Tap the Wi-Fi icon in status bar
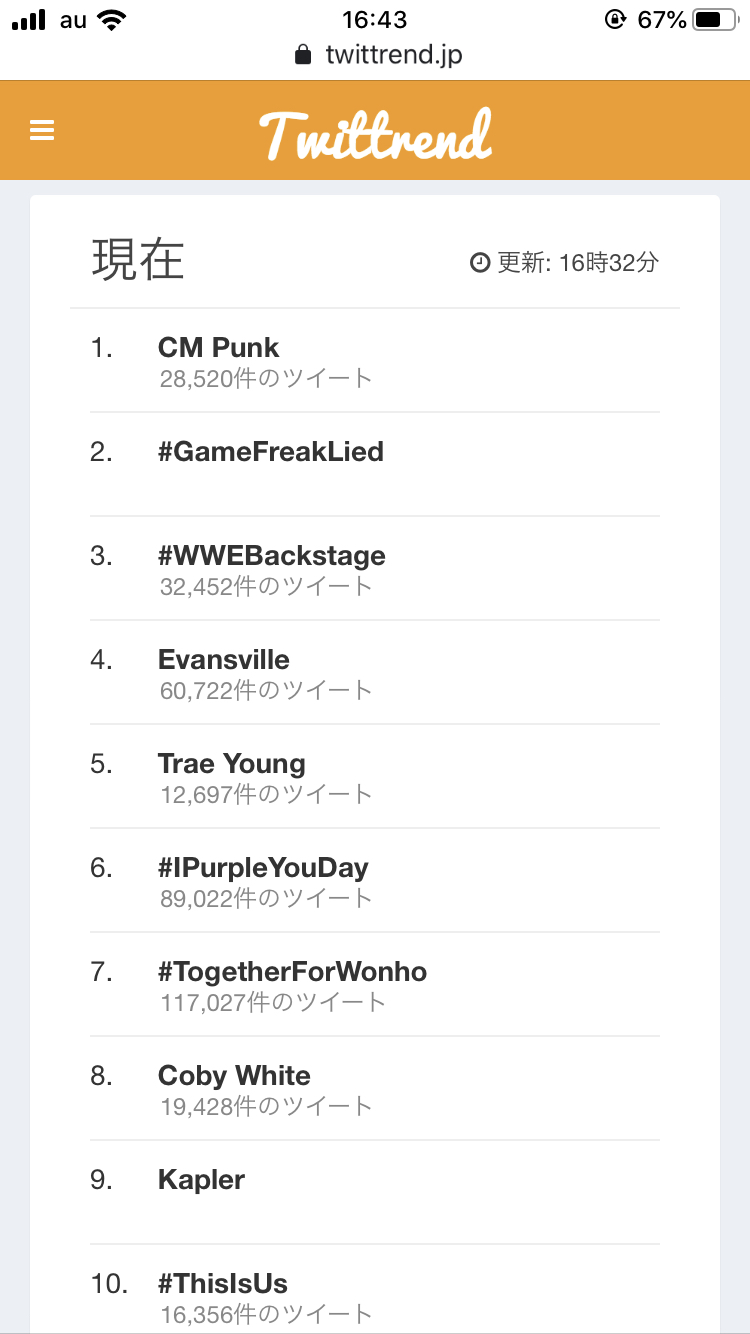Image resolution: width=750 pixels, height=1334 pixels. (112, 19)
